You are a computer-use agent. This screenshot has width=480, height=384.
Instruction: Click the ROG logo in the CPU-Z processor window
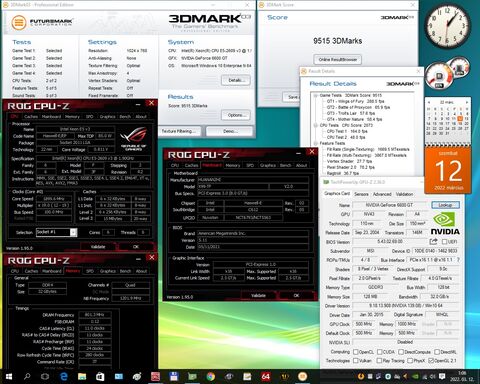[x=134, y=138]
